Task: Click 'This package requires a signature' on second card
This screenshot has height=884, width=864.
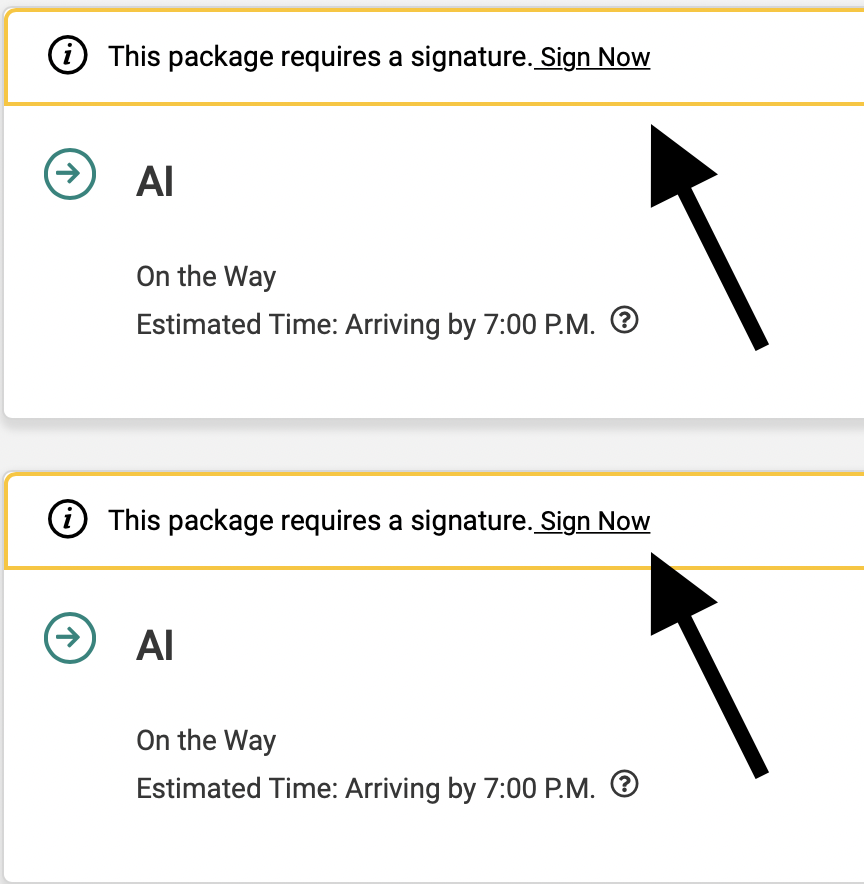Action: click(320, 521)
